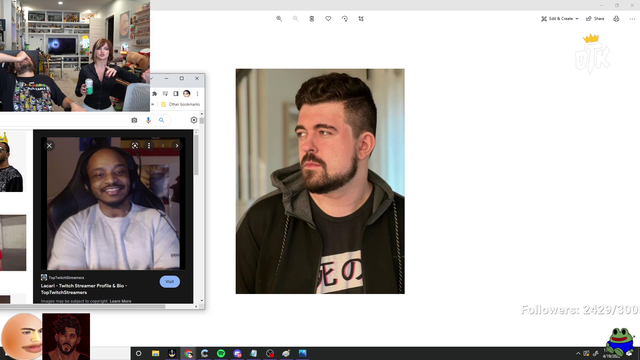Share the photo via Share button
Screen dimensions: 640x360
pyautogui.click(x=595, y=19)
